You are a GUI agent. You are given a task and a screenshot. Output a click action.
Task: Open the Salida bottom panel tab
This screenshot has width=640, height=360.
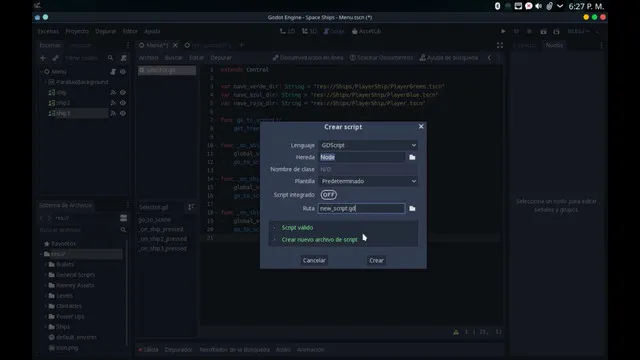(149, 350)
